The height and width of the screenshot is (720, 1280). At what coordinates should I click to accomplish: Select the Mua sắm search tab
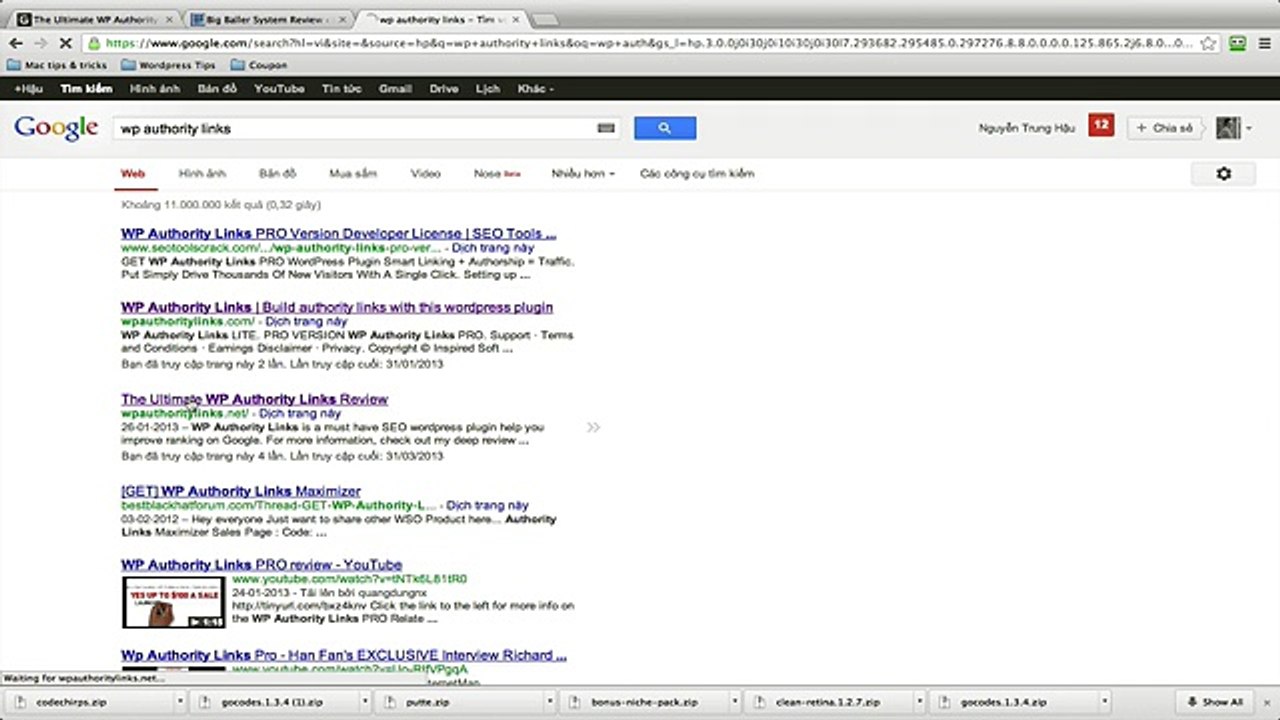pyautogui.click(x=353, y=174)
